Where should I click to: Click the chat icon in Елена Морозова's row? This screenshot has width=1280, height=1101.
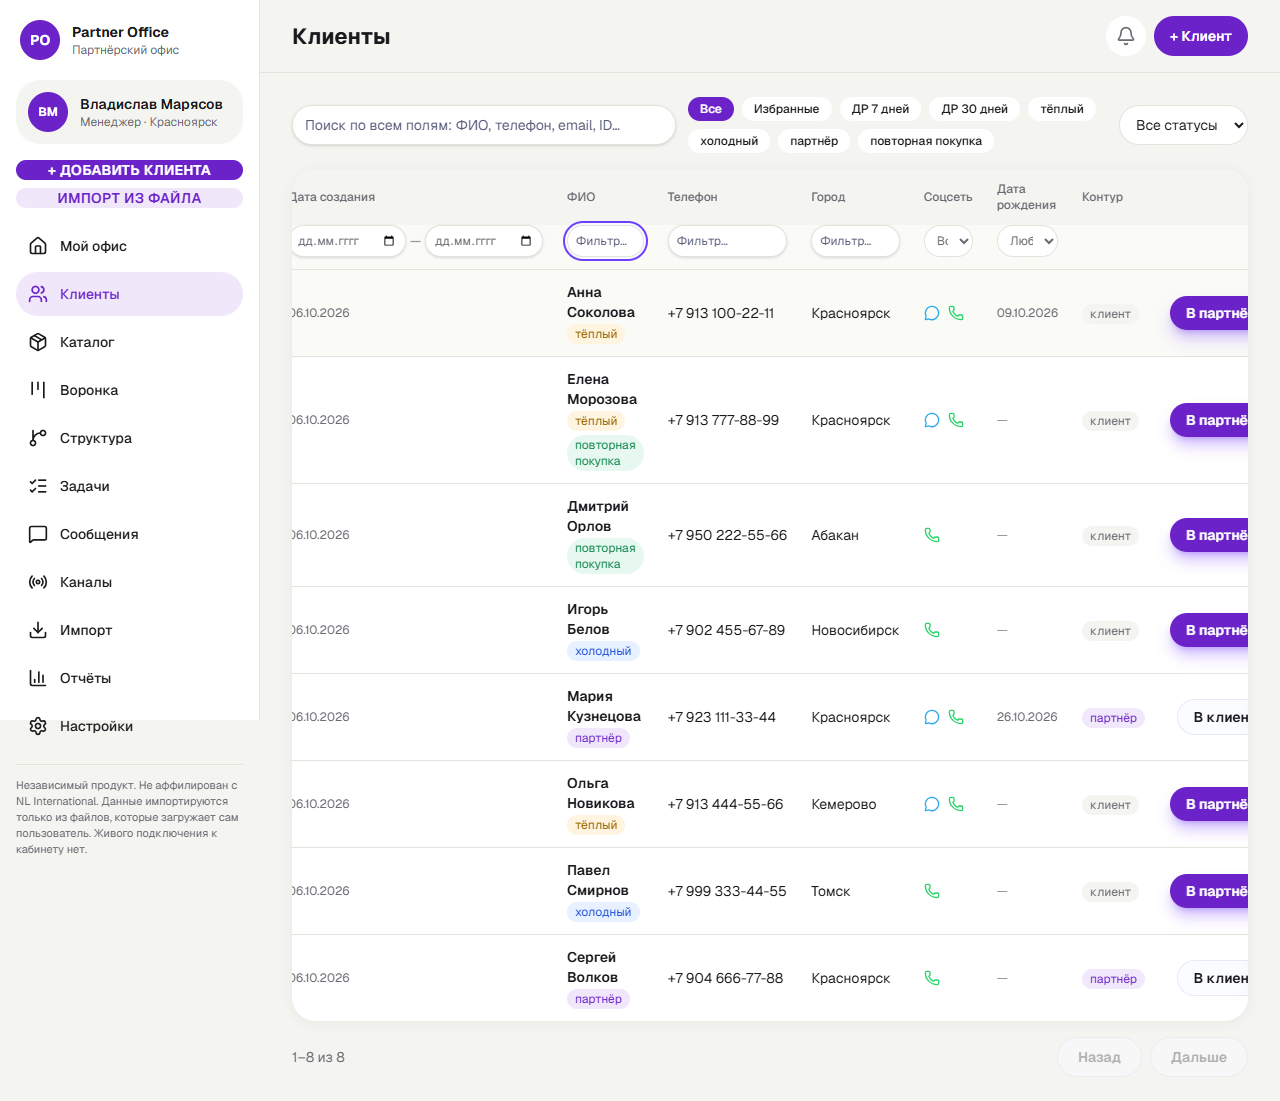point(932,420)
